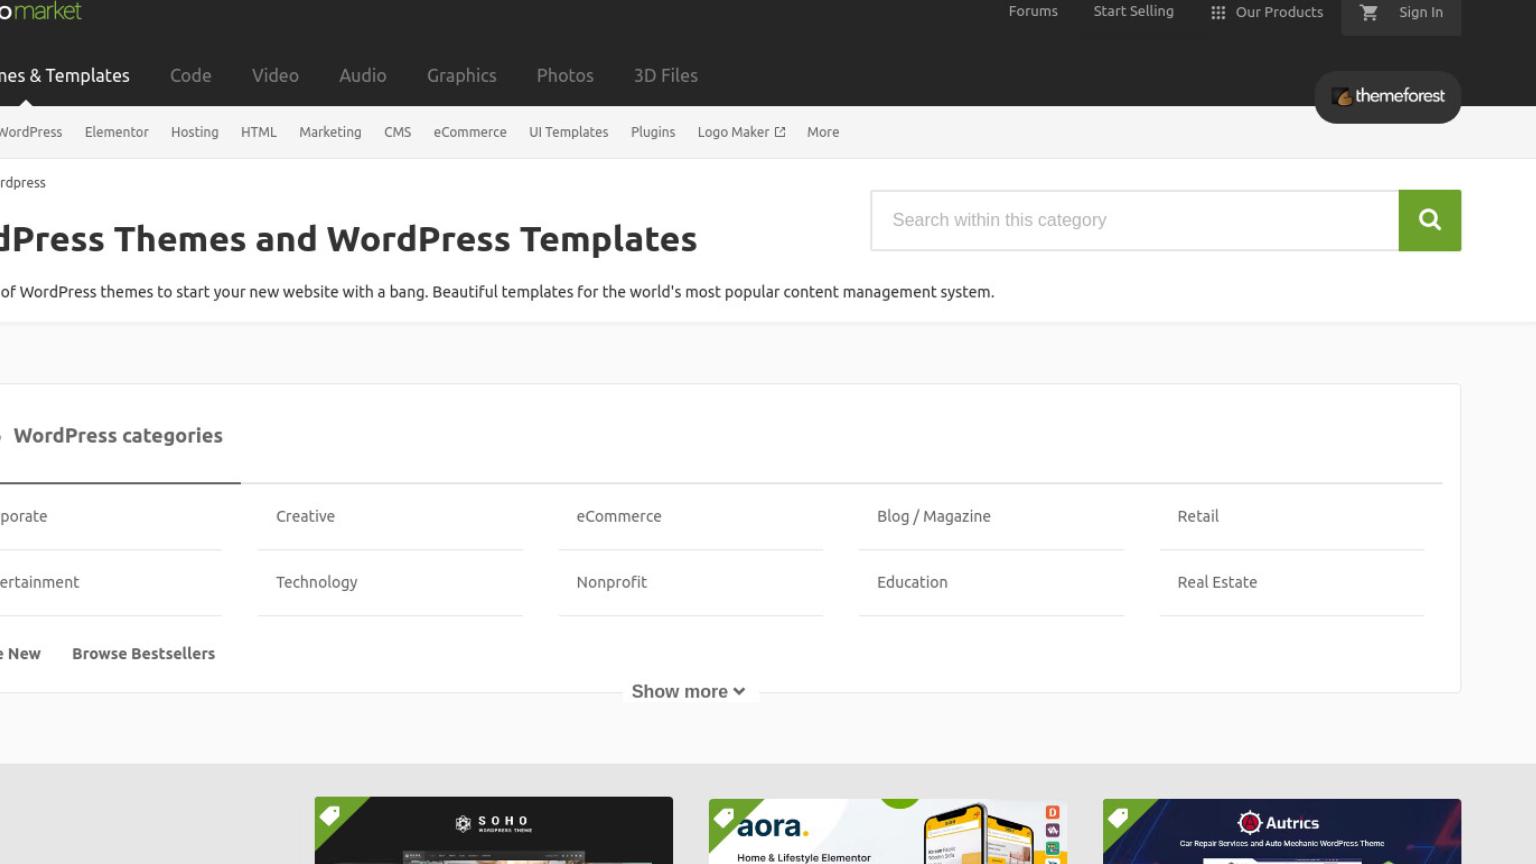1536x864 pixels.
Task: Open the Autrics theme thumbnail
Action: pyautogui.click(x=1282, y=831)
